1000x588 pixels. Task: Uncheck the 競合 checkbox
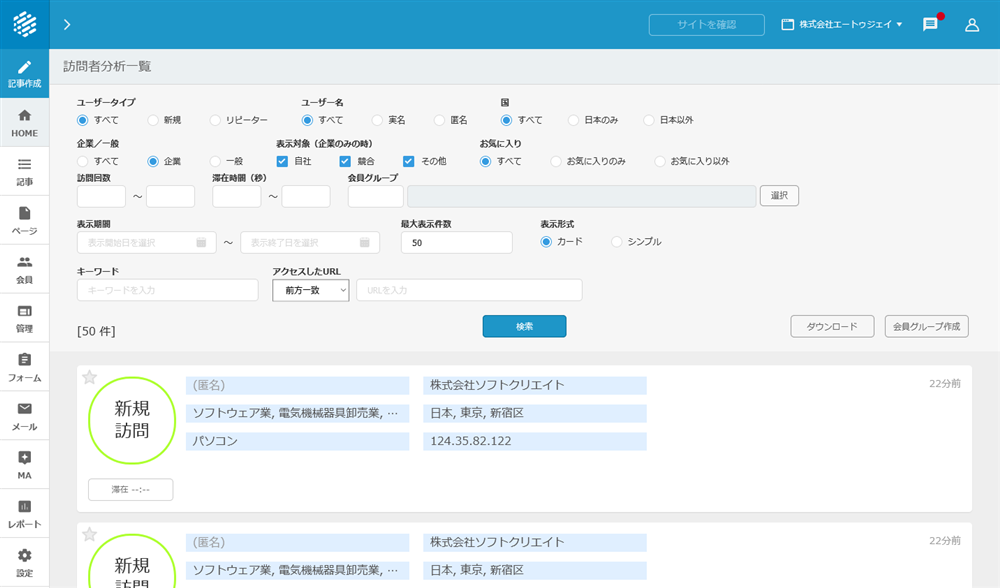tap(345, 161)
